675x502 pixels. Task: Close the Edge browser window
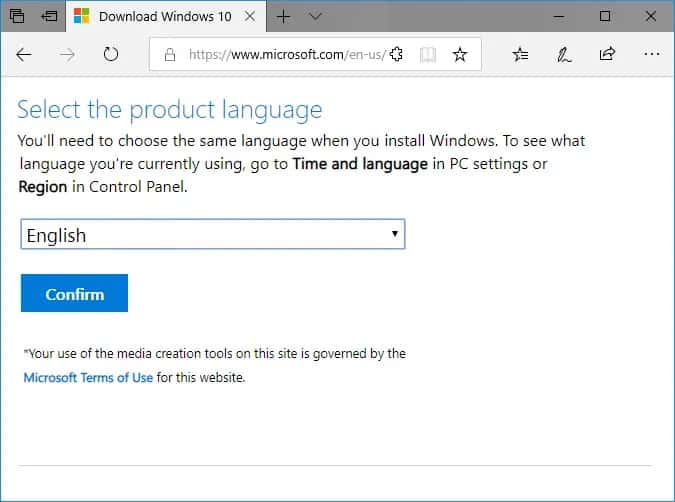[x=650, y=16]
